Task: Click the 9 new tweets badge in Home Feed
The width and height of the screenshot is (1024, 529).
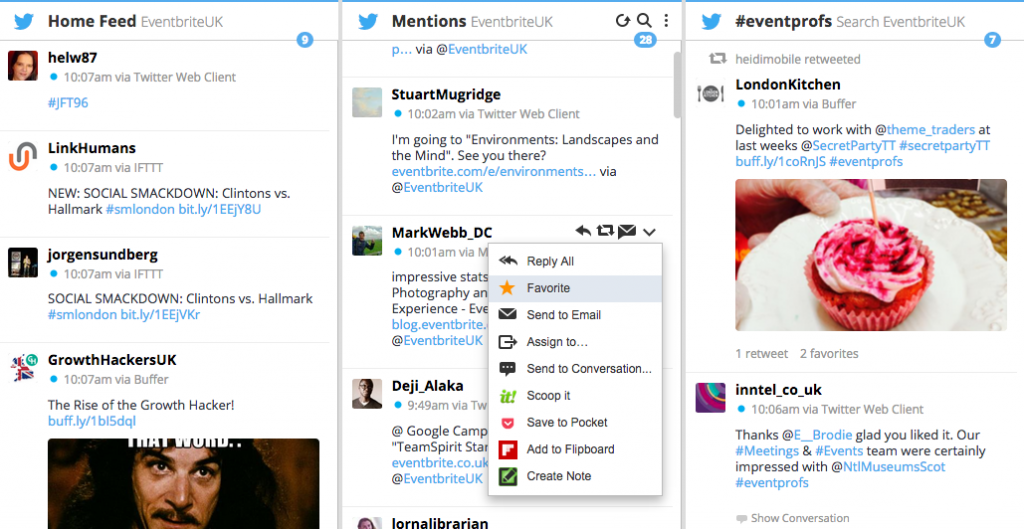Action: click(304, 40)
